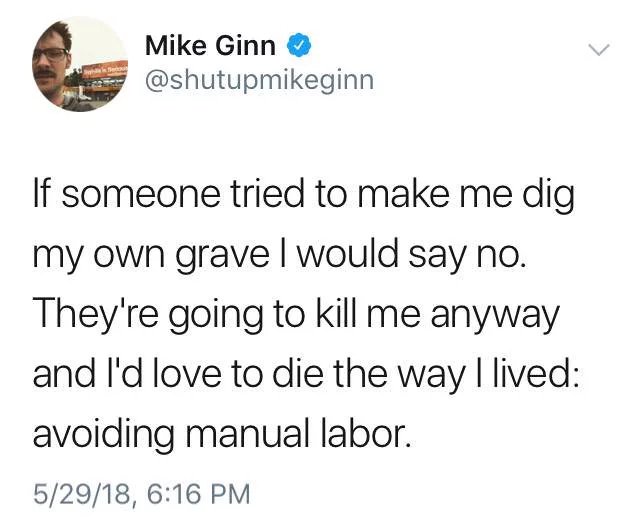Click the orange store sign in the avatar
This screenshot has height=530, width=640.
[106, 71]
